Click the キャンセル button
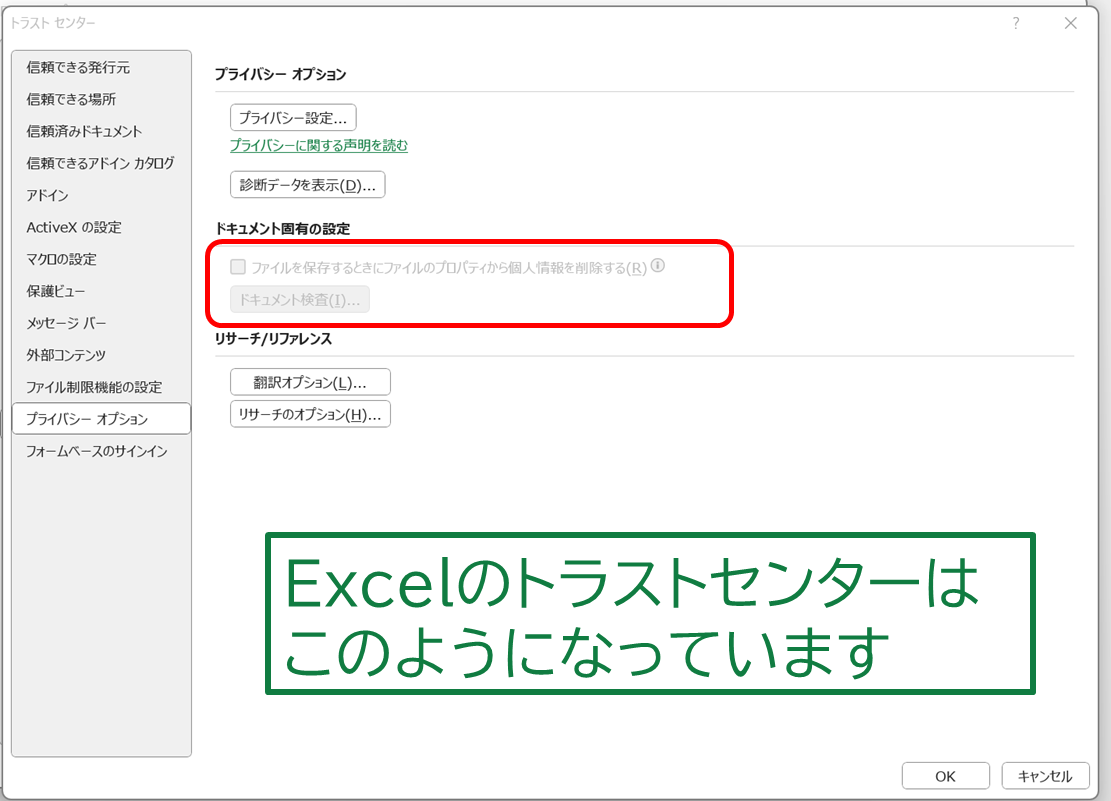The image size is (1111, 801). pos(1045,776)
